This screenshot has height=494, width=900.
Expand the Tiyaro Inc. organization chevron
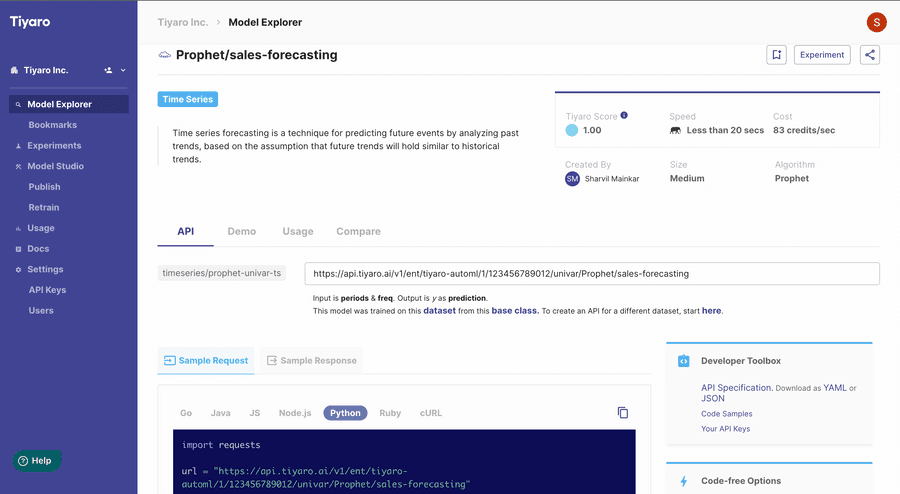[x=123, y=70]
